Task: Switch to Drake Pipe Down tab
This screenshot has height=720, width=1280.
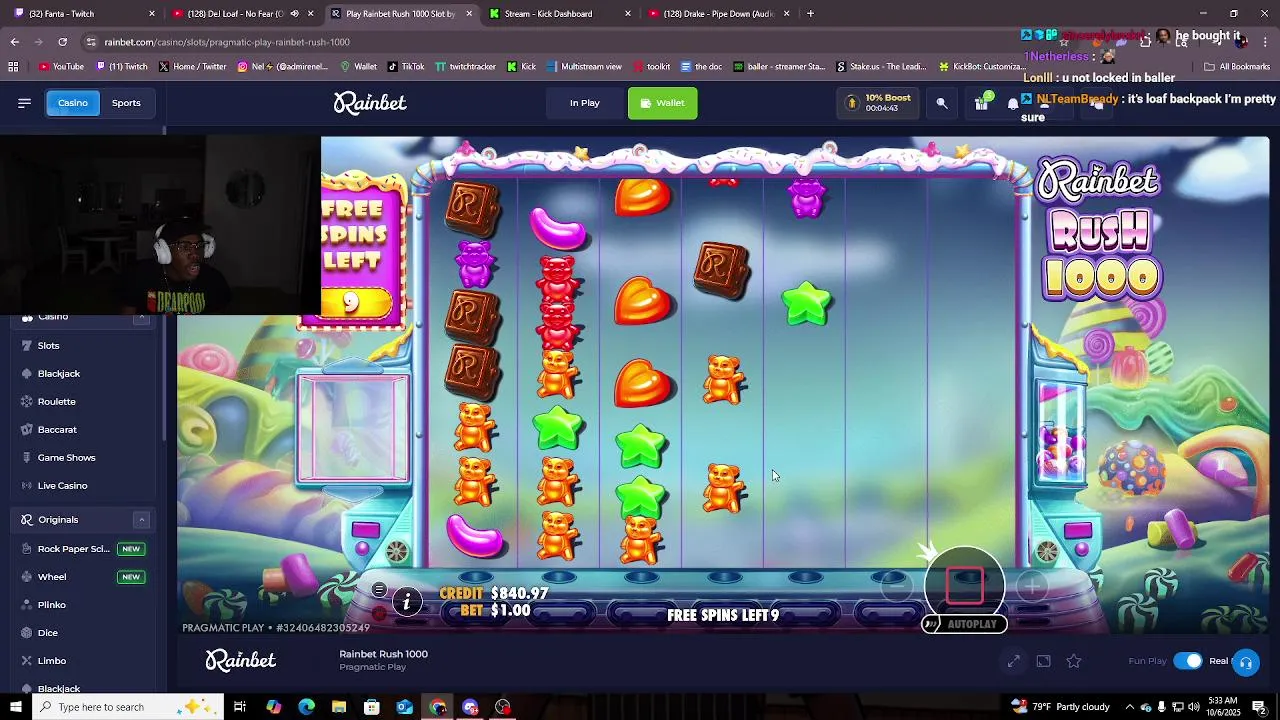Action: pos(718,14)
